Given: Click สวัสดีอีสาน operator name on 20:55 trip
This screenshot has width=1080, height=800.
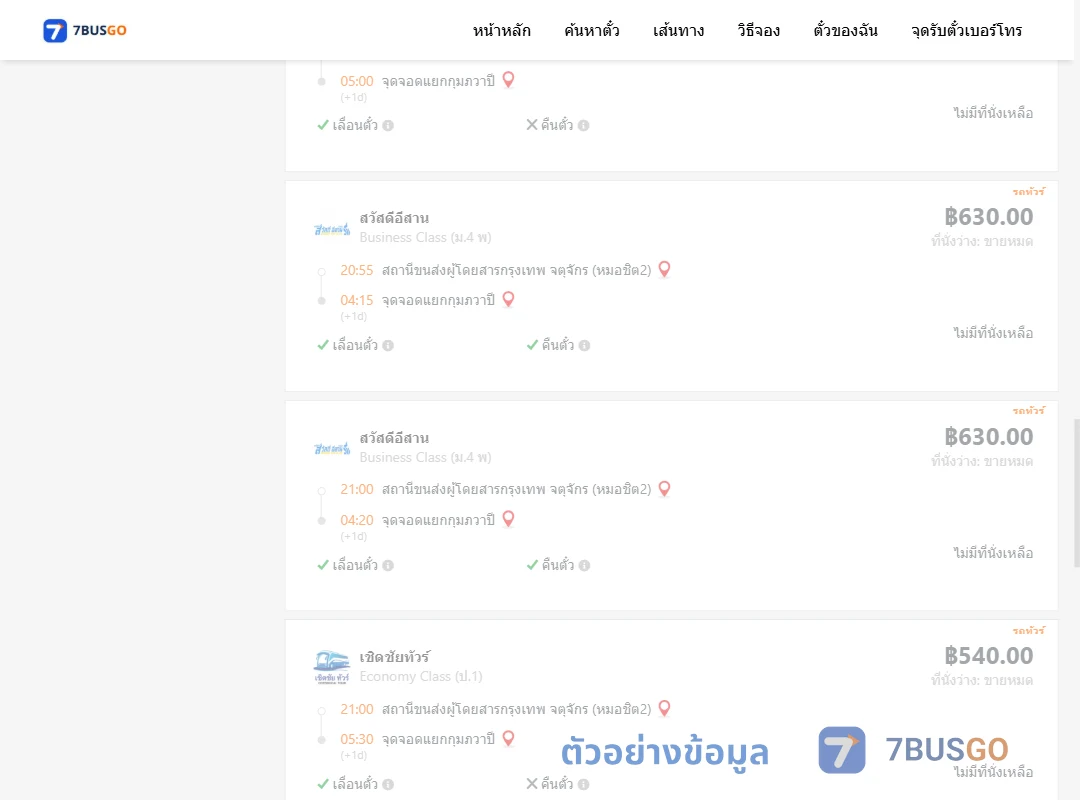Looking at the screenshot, I should pos(394,218).
